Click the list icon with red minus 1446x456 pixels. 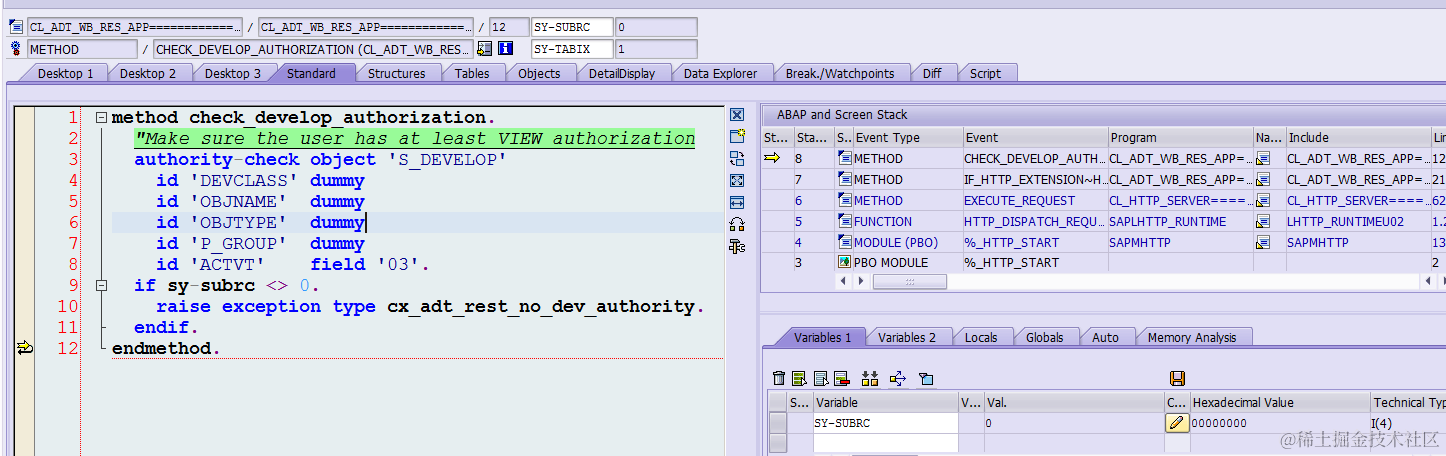pos(841,378)
